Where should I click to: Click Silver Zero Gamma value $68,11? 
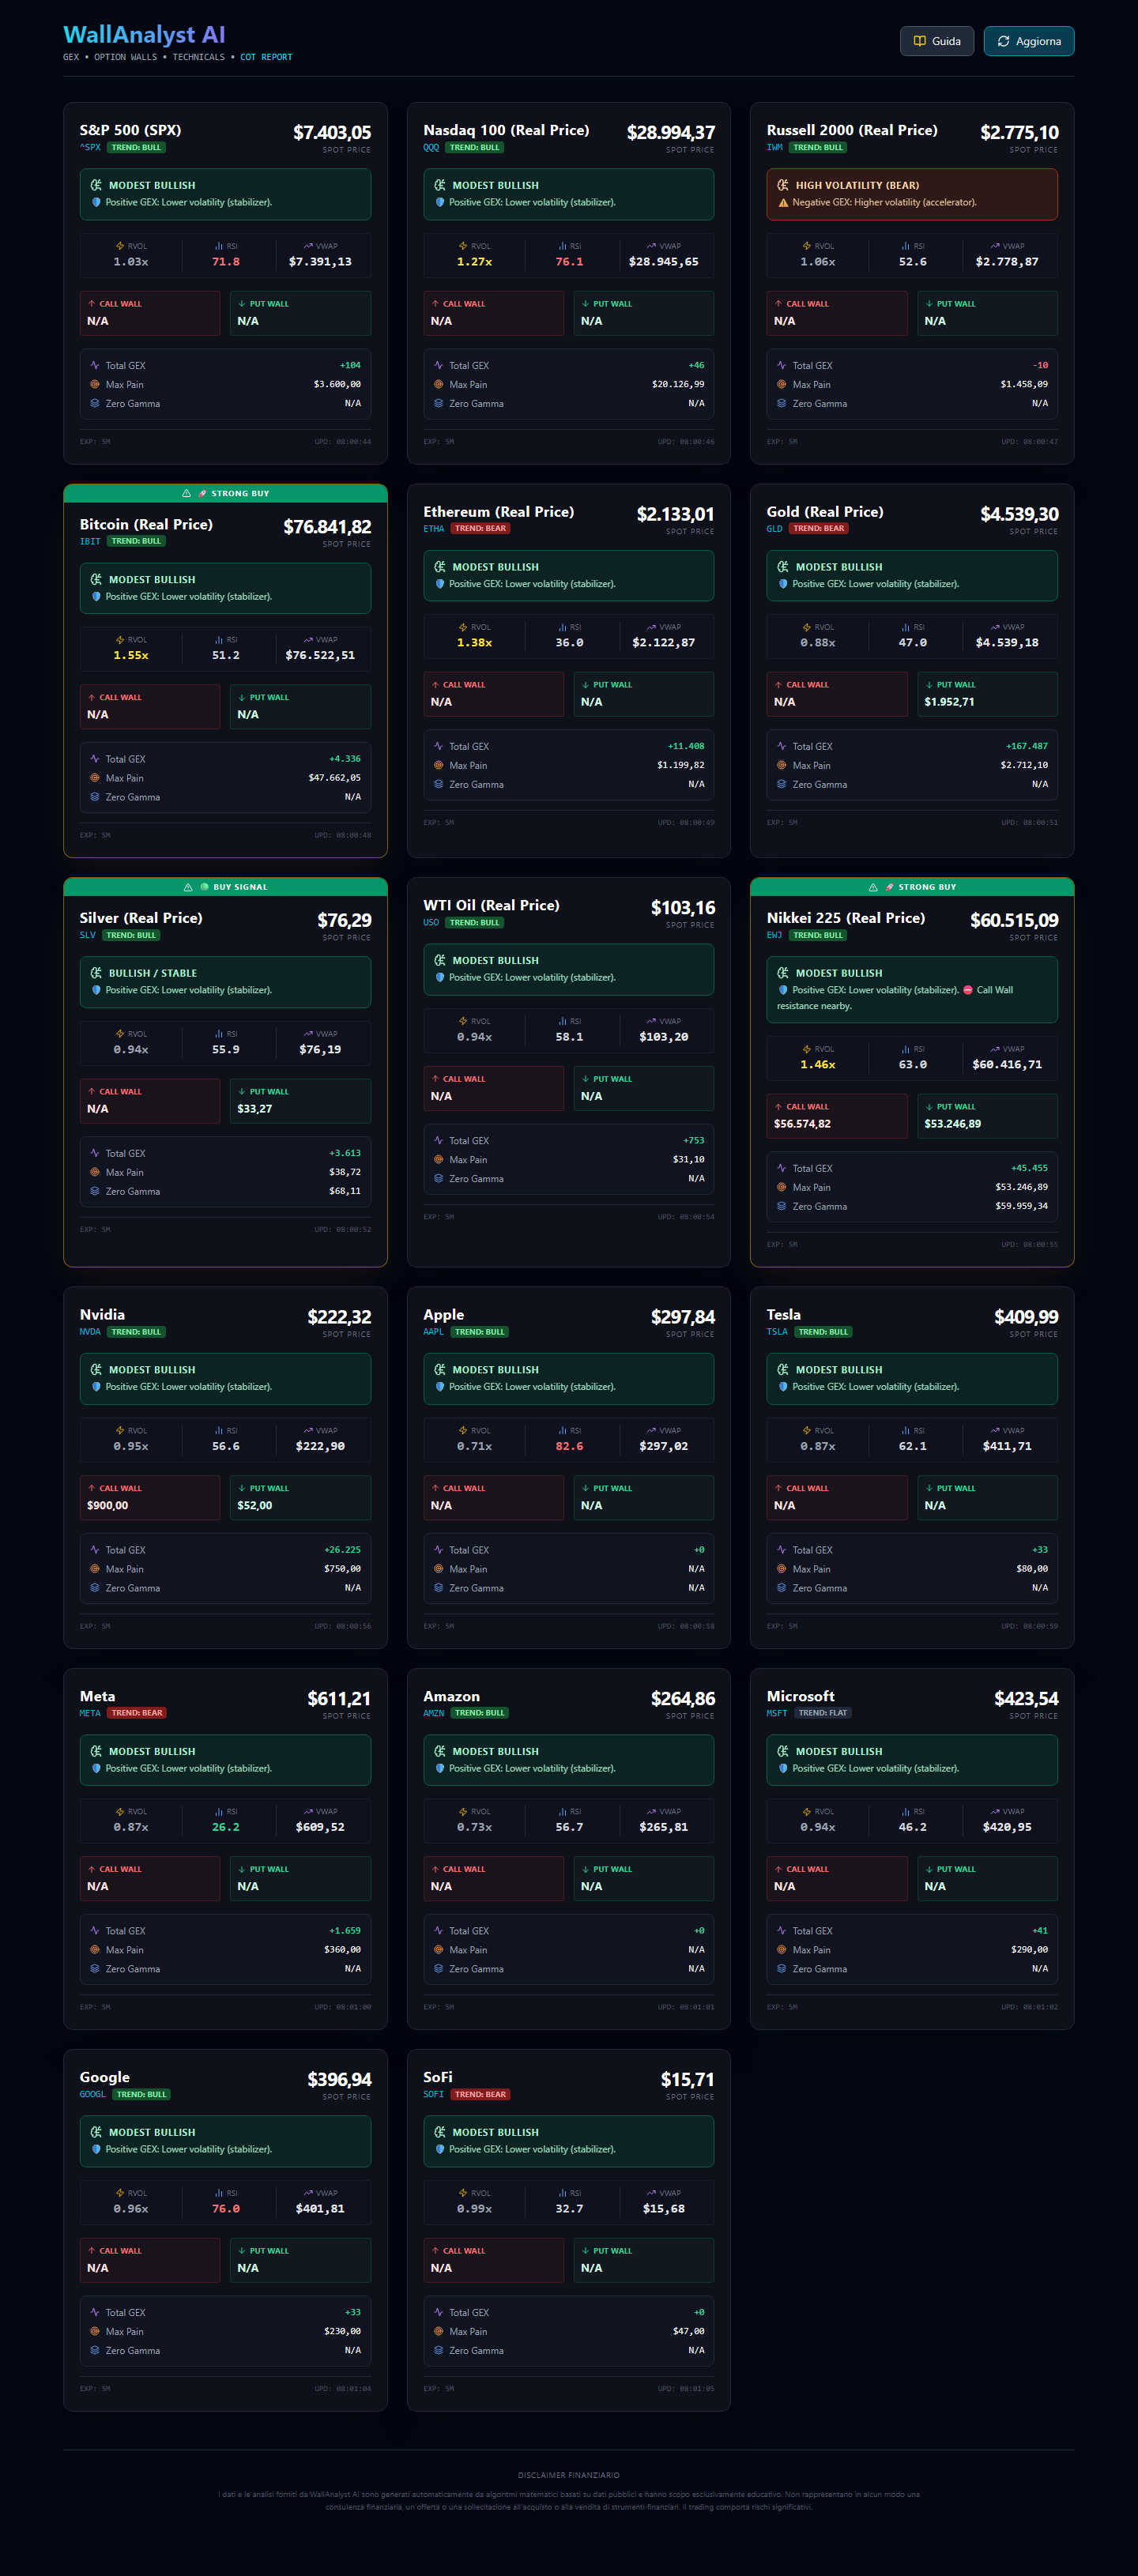coord(345,1191)
